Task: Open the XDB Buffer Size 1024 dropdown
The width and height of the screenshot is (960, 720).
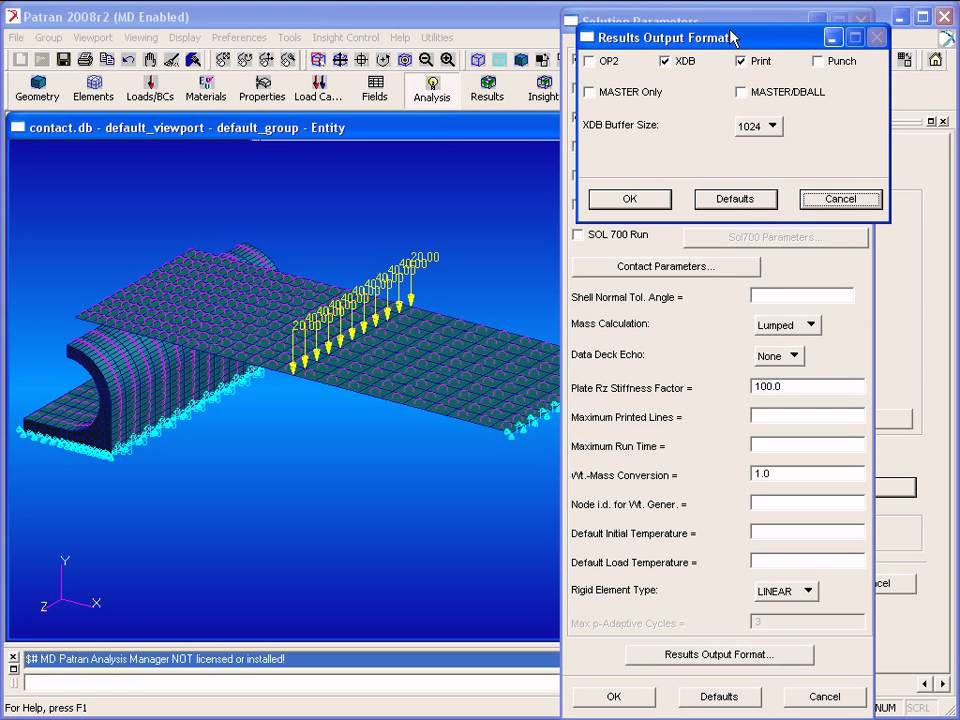Action: click(758, 126)
